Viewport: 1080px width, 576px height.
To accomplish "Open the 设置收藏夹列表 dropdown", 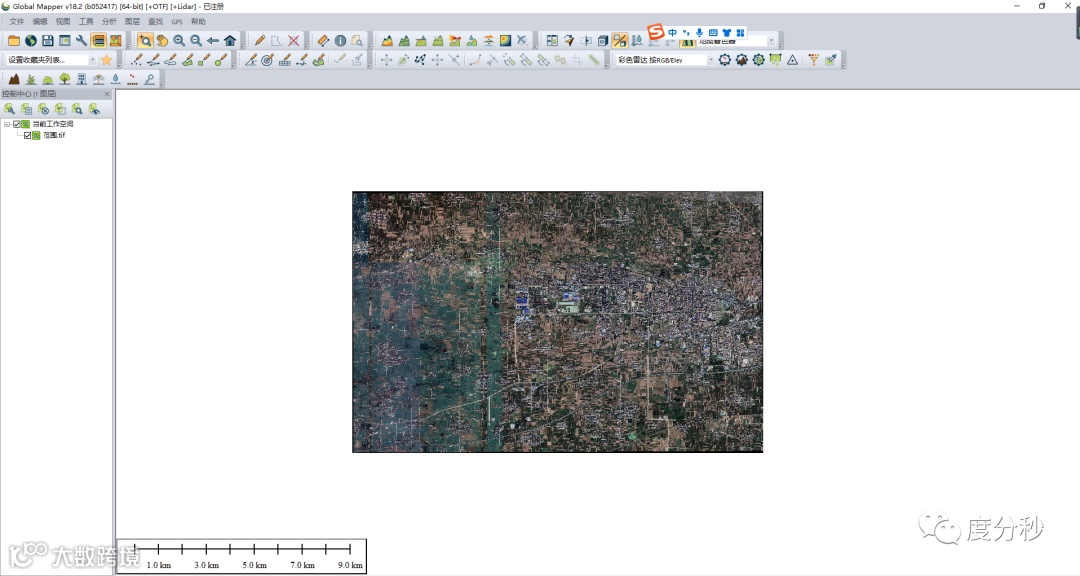I will pyautogui.click(x=92, y=60).
